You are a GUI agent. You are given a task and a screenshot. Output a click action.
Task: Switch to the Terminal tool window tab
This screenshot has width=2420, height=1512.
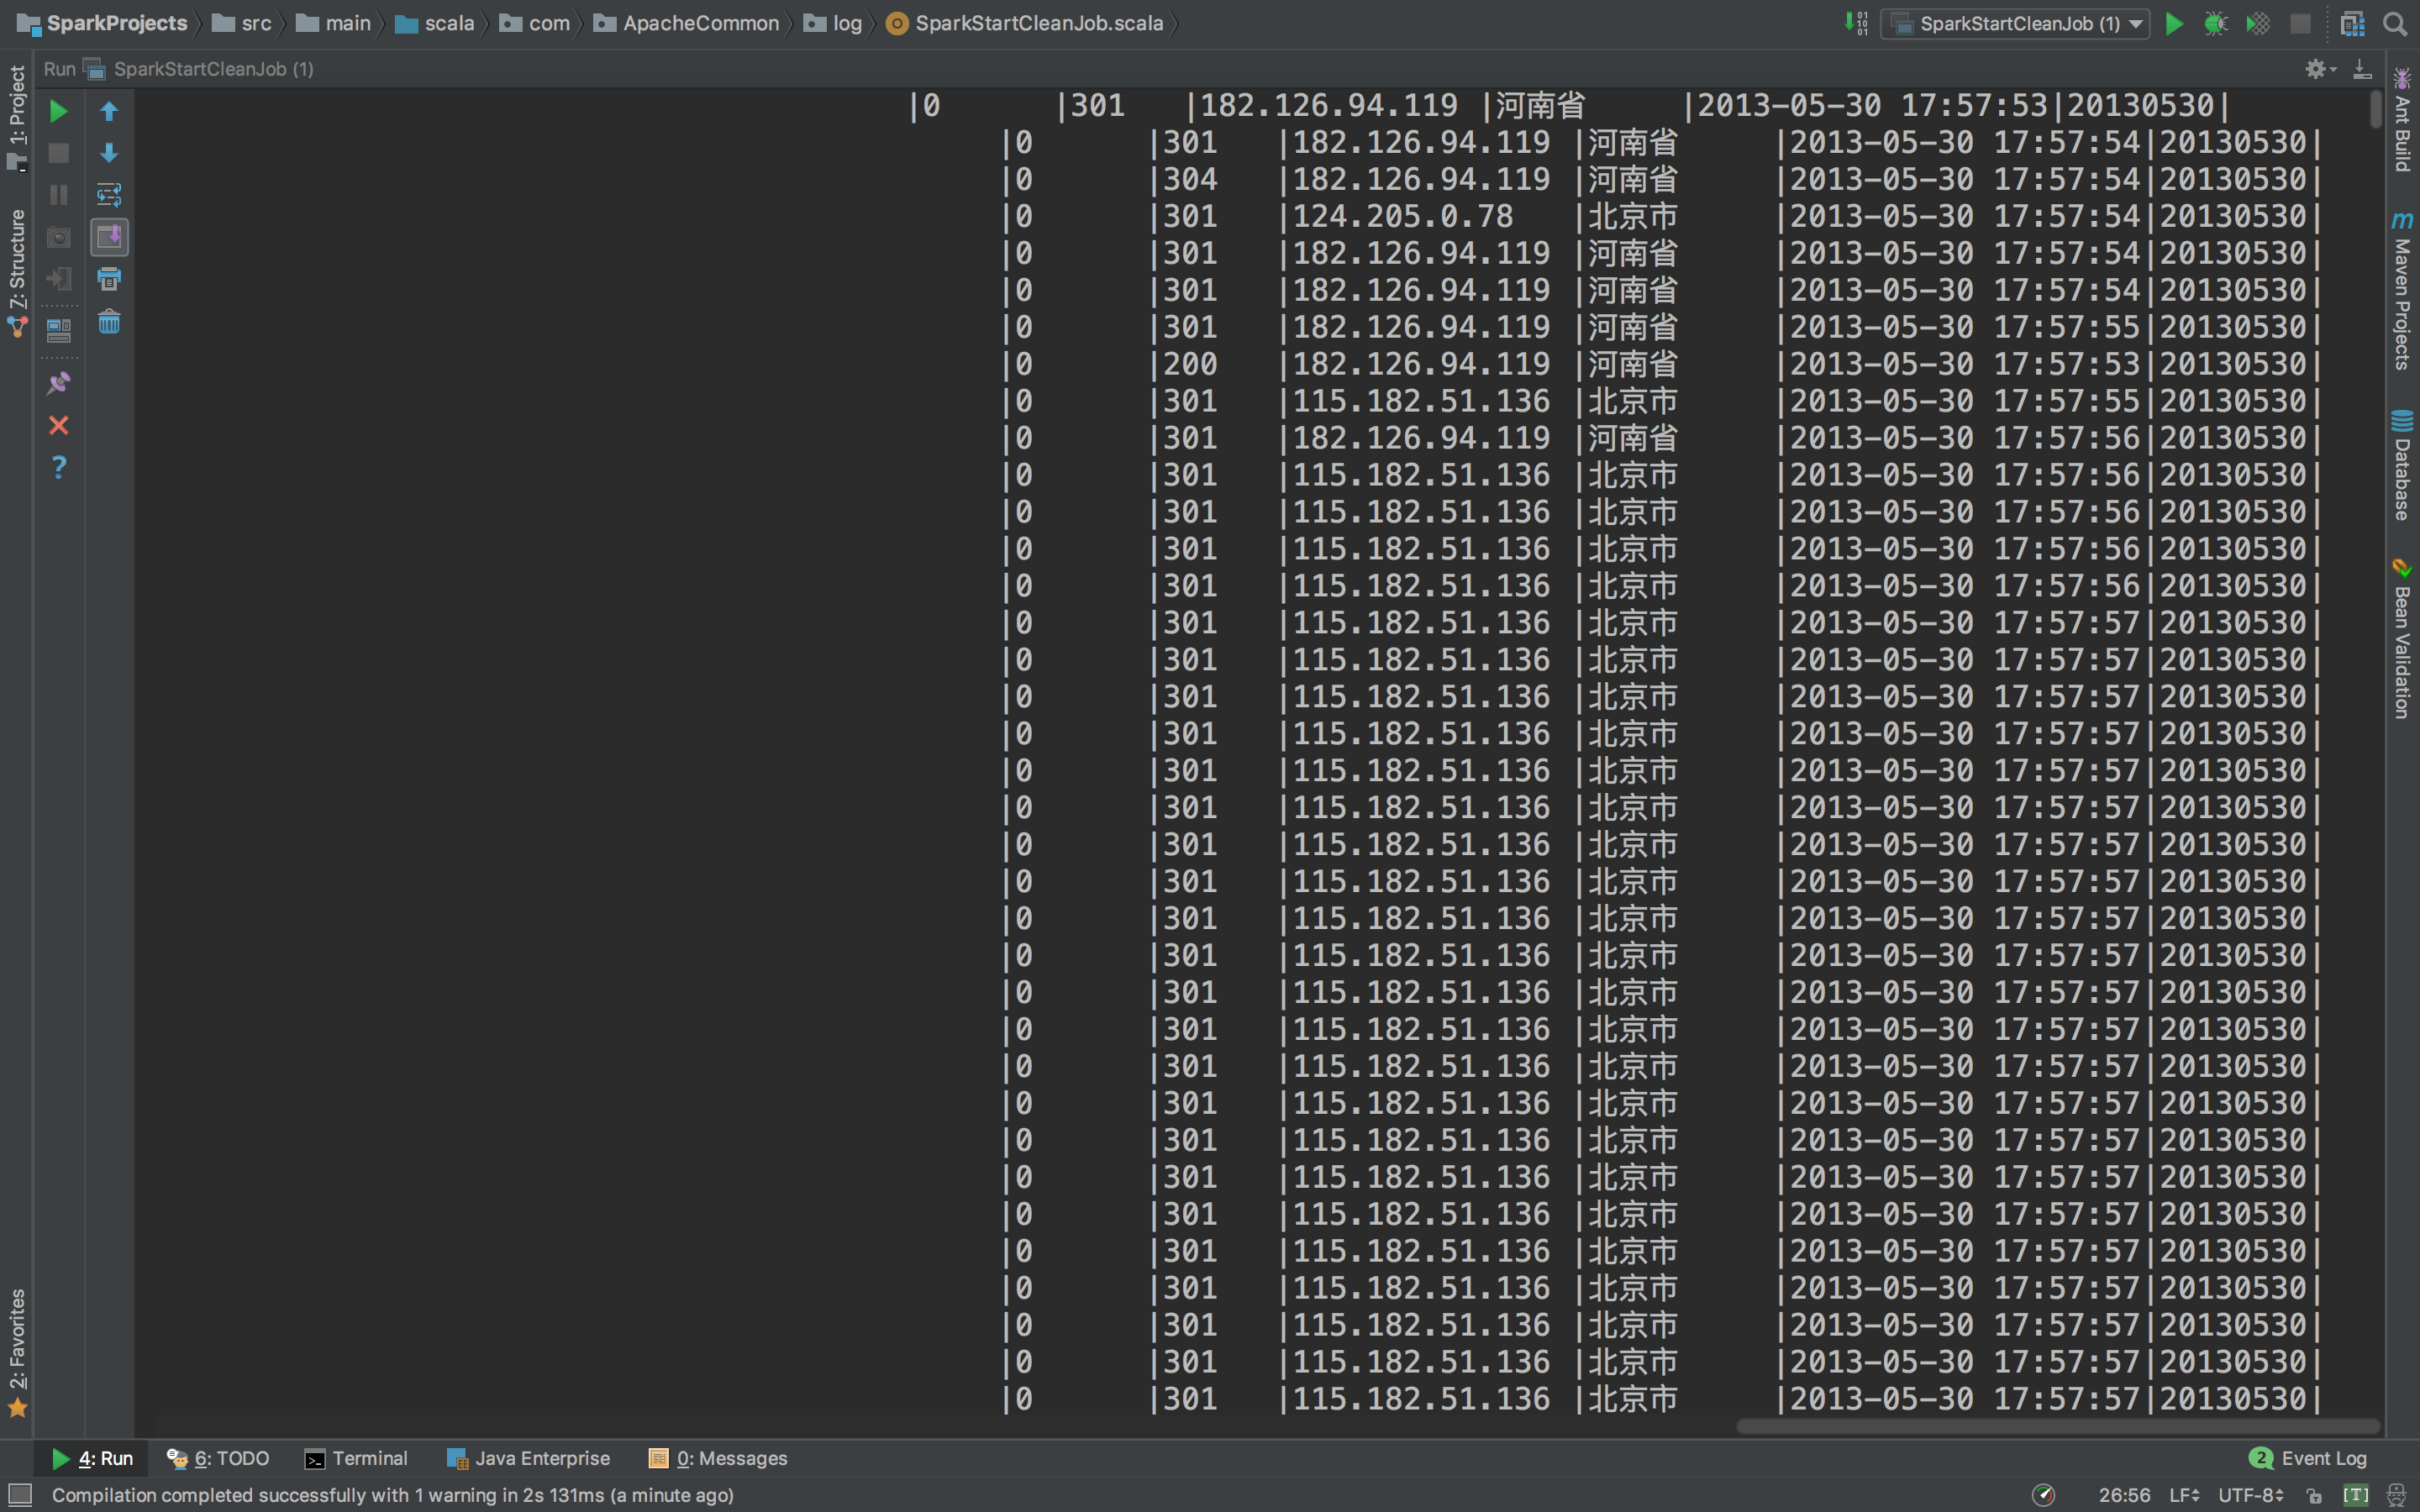[356, 1458]
